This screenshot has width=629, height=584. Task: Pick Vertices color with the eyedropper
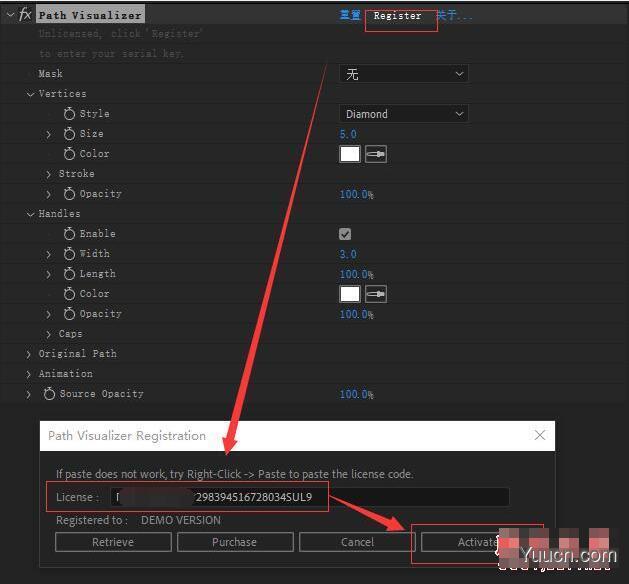point(376,154)
